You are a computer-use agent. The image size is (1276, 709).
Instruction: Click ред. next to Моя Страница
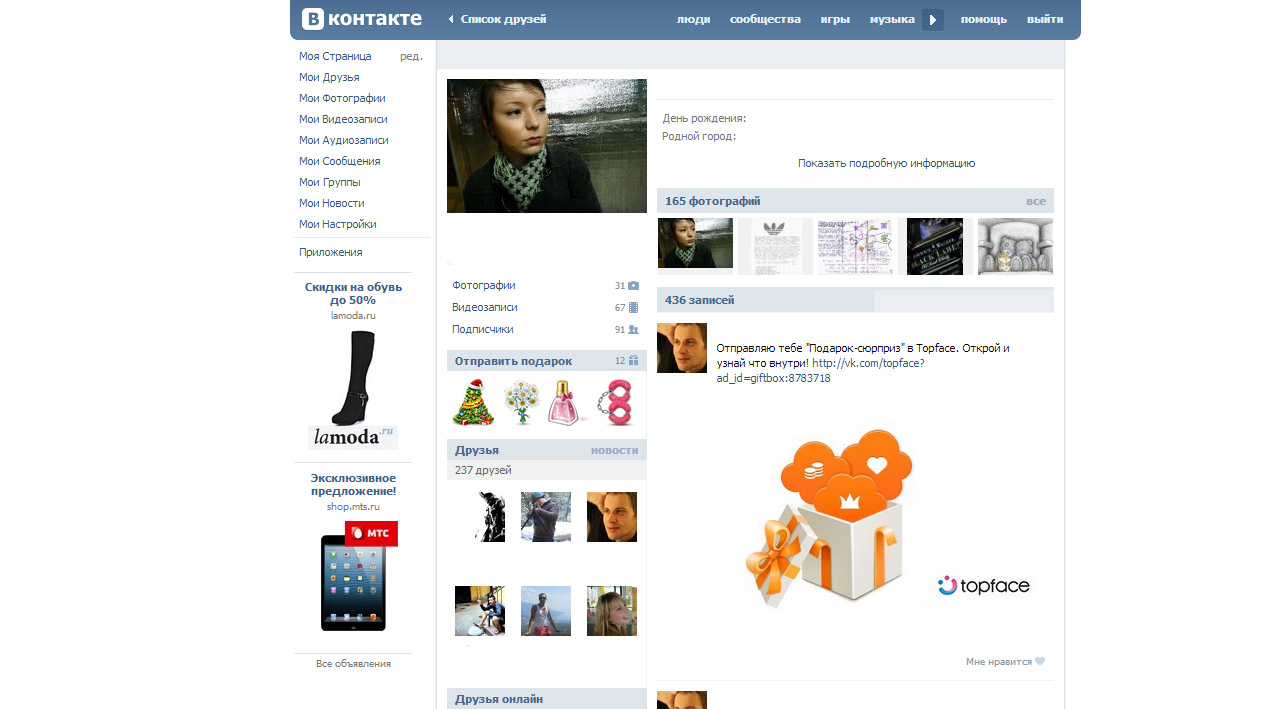pos(411,56)
